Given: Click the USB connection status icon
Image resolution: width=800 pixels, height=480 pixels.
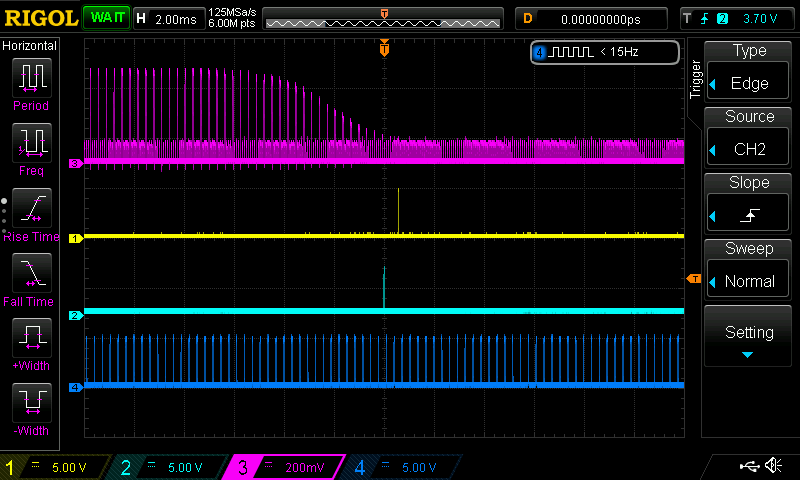Looking at the screenshot, I should (749, 466).
